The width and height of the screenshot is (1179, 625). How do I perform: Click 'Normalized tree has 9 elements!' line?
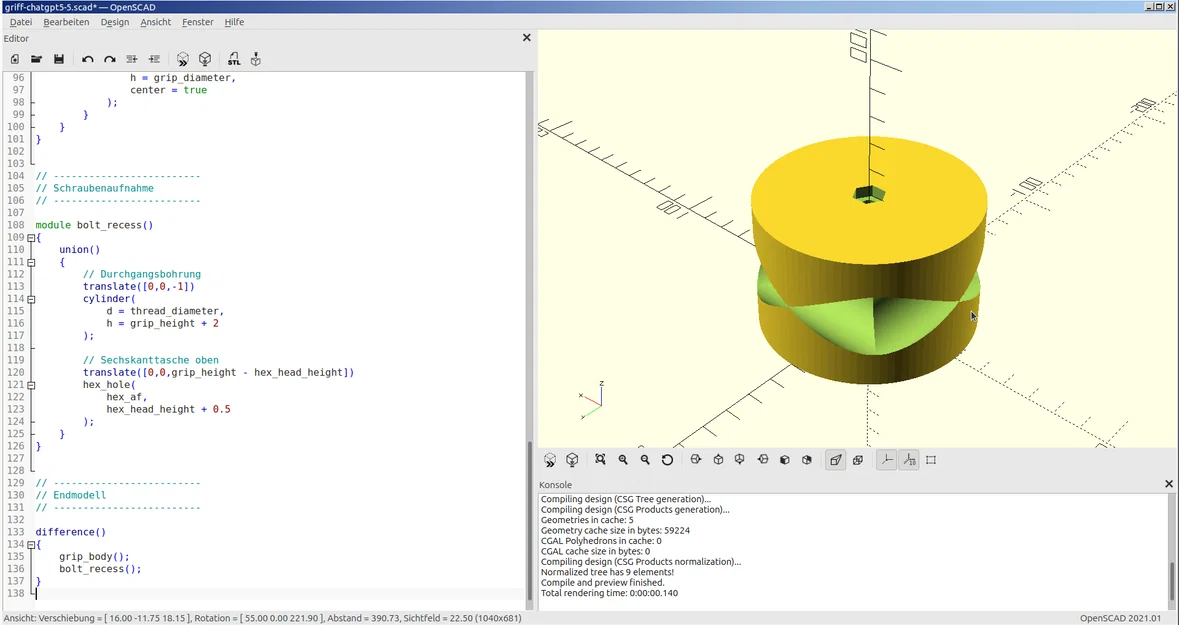[x=607, y=572]
